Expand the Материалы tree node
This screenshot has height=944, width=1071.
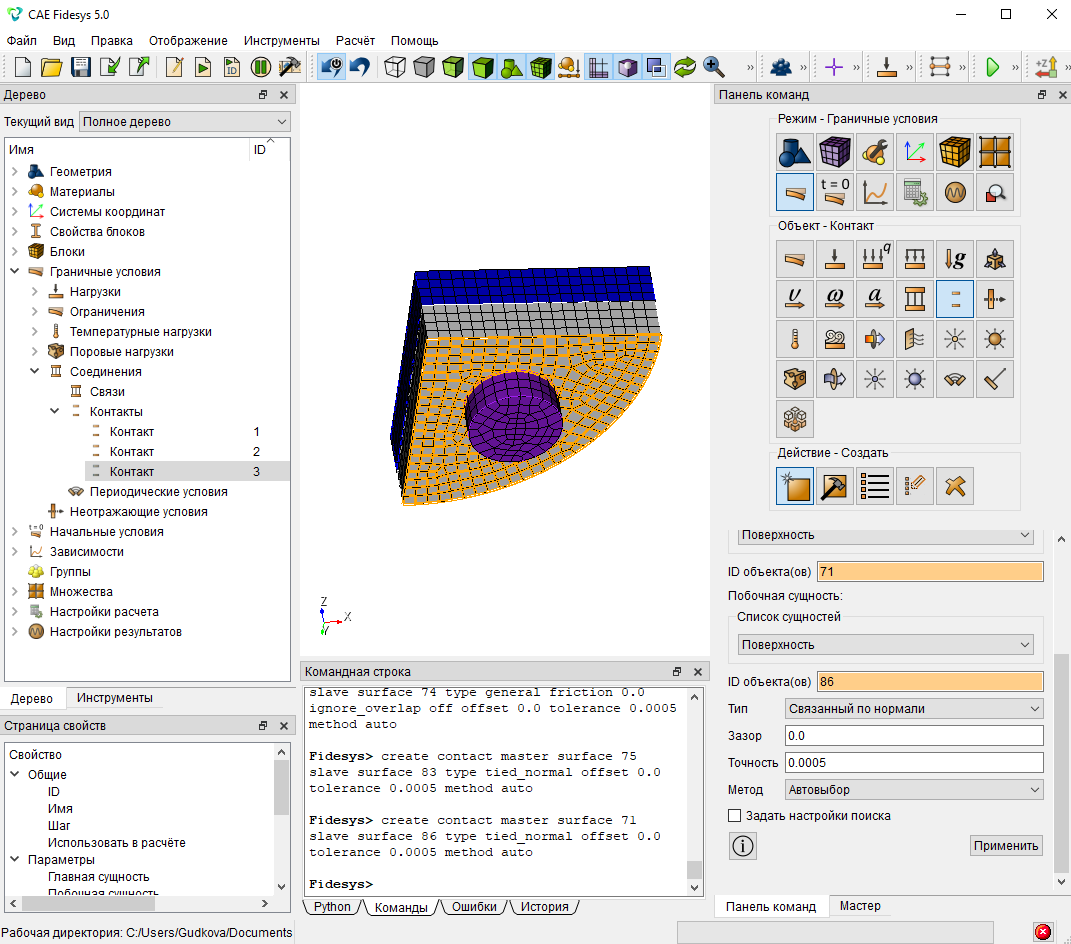click(x=15, y=191)
